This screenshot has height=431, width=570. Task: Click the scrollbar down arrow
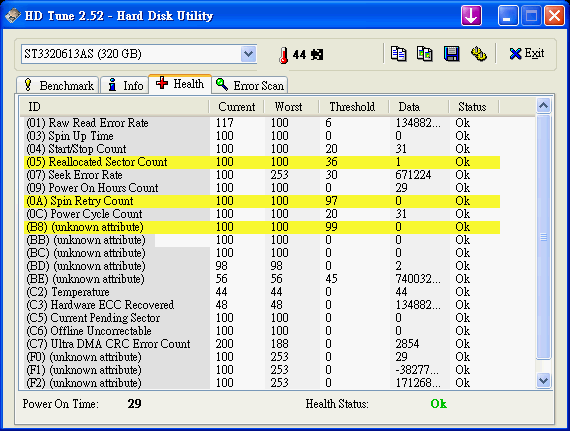[543, 380]
